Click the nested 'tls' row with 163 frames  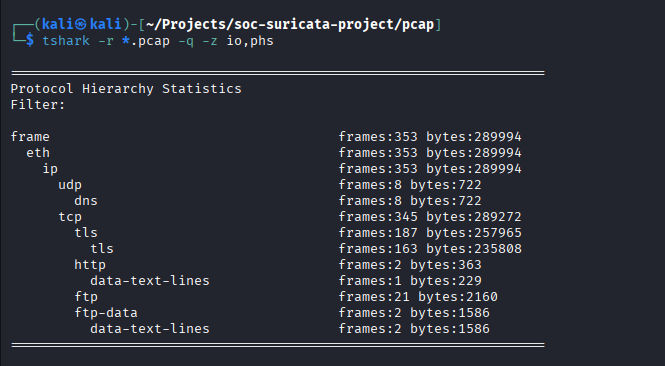pyautogui.click(x=102, y=249)
